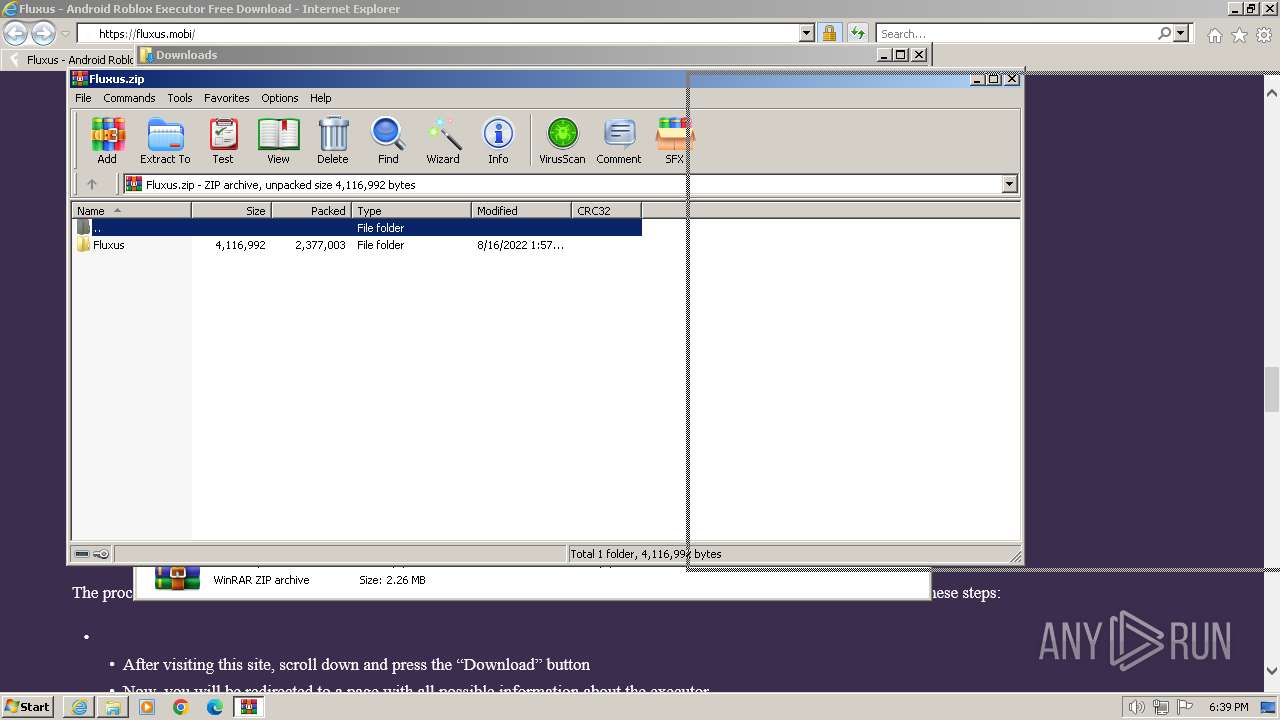Viewport: 1280px width, 720px height.
Task: Click the IE Home icon
Action: coord(1214,35)
